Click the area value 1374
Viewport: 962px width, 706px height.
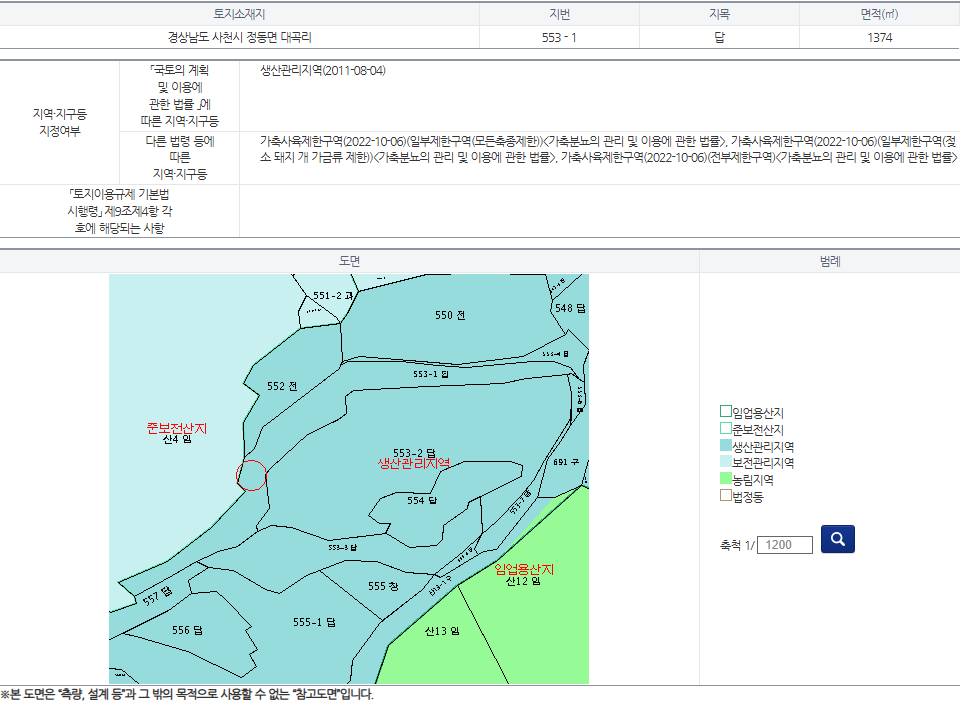[879, 37]
